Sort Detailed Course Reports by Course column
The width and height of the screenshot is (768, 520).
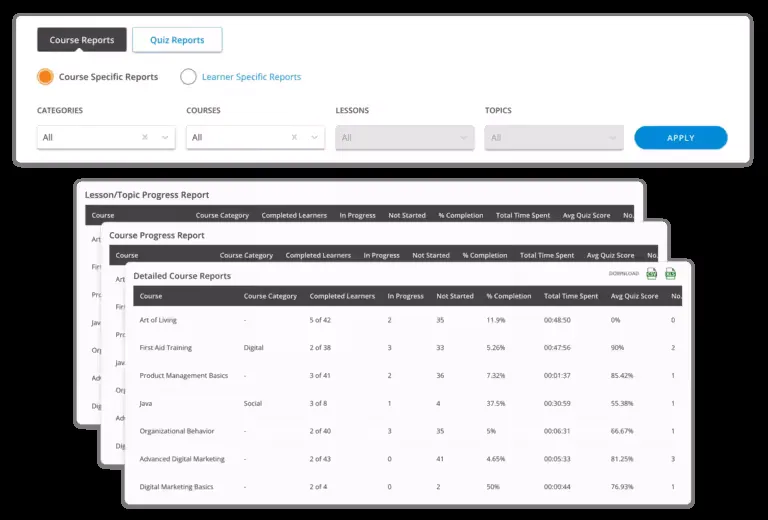point(151,296)
